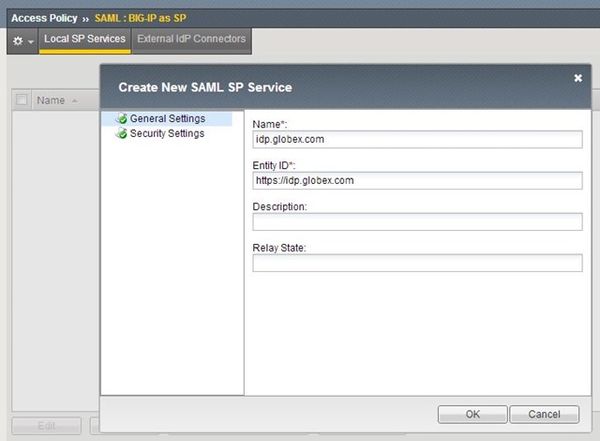Focus the Entity ID text field
600x441 pixels.
pyautogui.click(x=417, y=181)
